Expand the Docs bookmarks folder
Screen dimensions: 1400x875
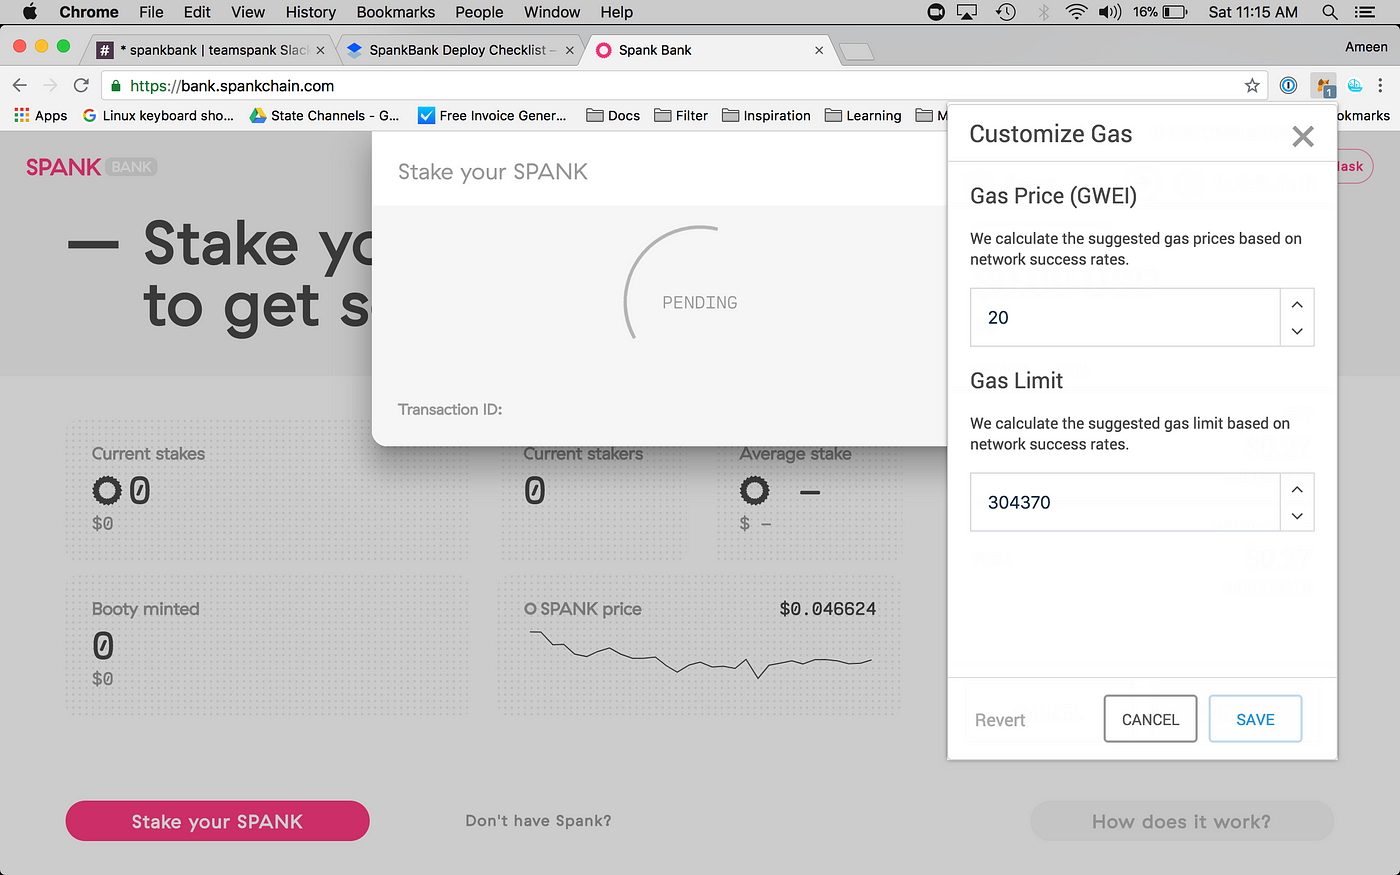pos(613,116)
